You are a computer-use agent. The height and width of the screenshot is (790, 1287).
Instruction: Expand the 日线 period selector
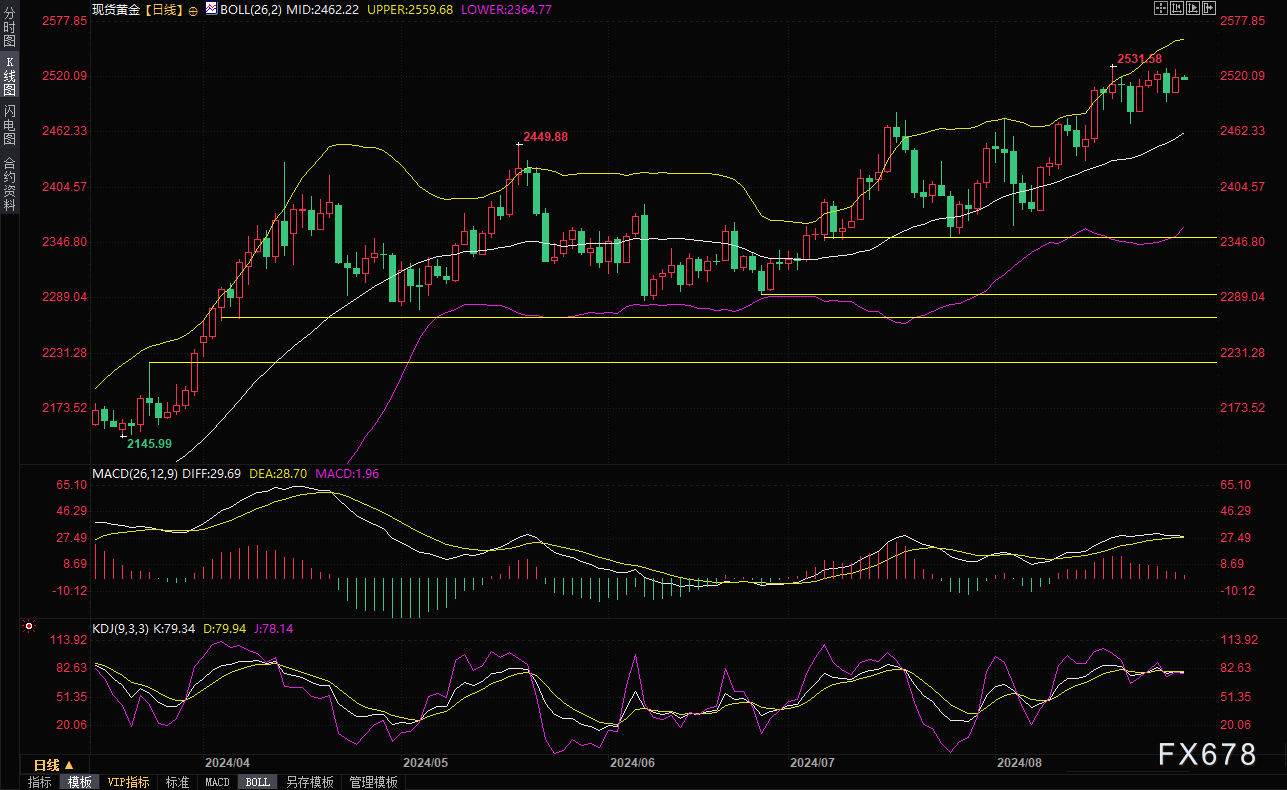coord(55,765)
